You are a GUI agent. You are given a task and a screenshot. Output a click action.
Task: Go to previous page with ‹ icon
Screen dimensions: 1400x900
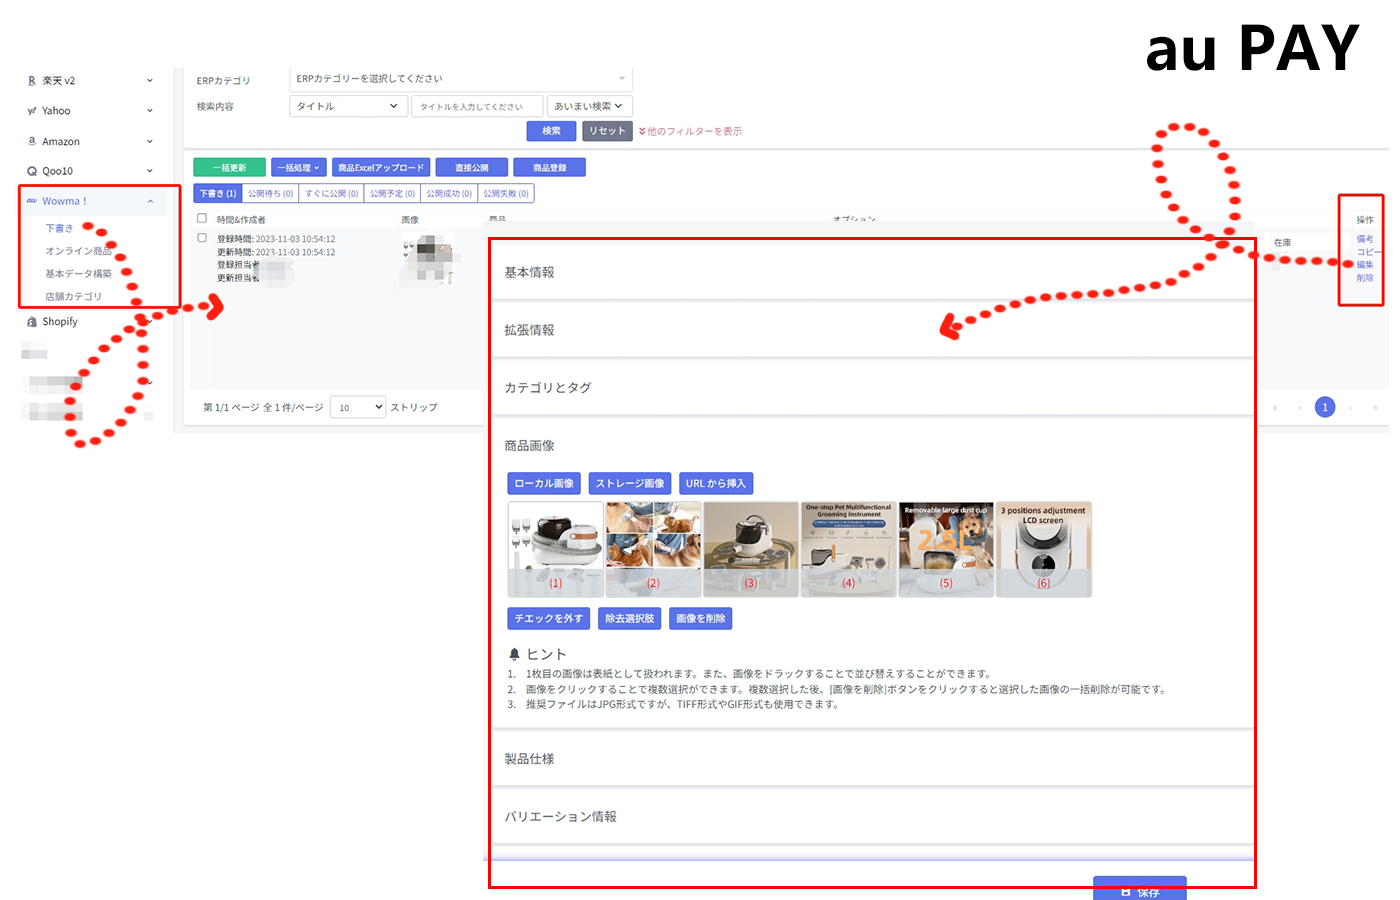(1300, 408)
